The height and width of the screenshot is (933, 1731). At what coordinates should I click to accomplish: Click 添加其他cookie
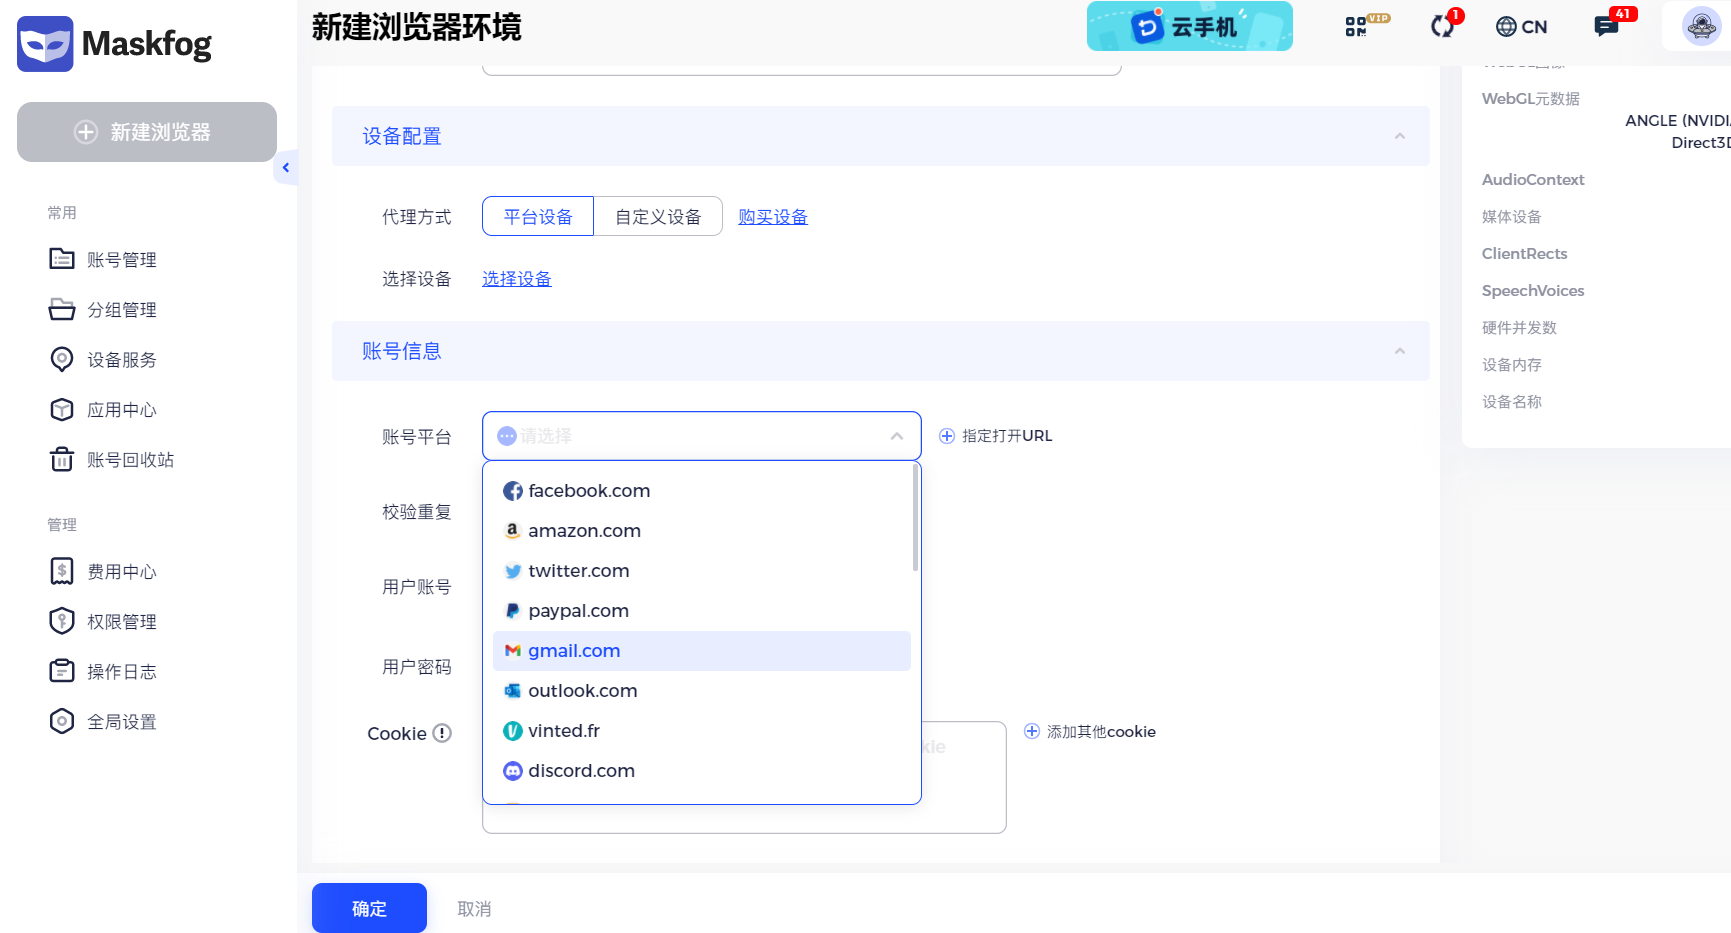pyautogui.click(x=1090, y=732)
